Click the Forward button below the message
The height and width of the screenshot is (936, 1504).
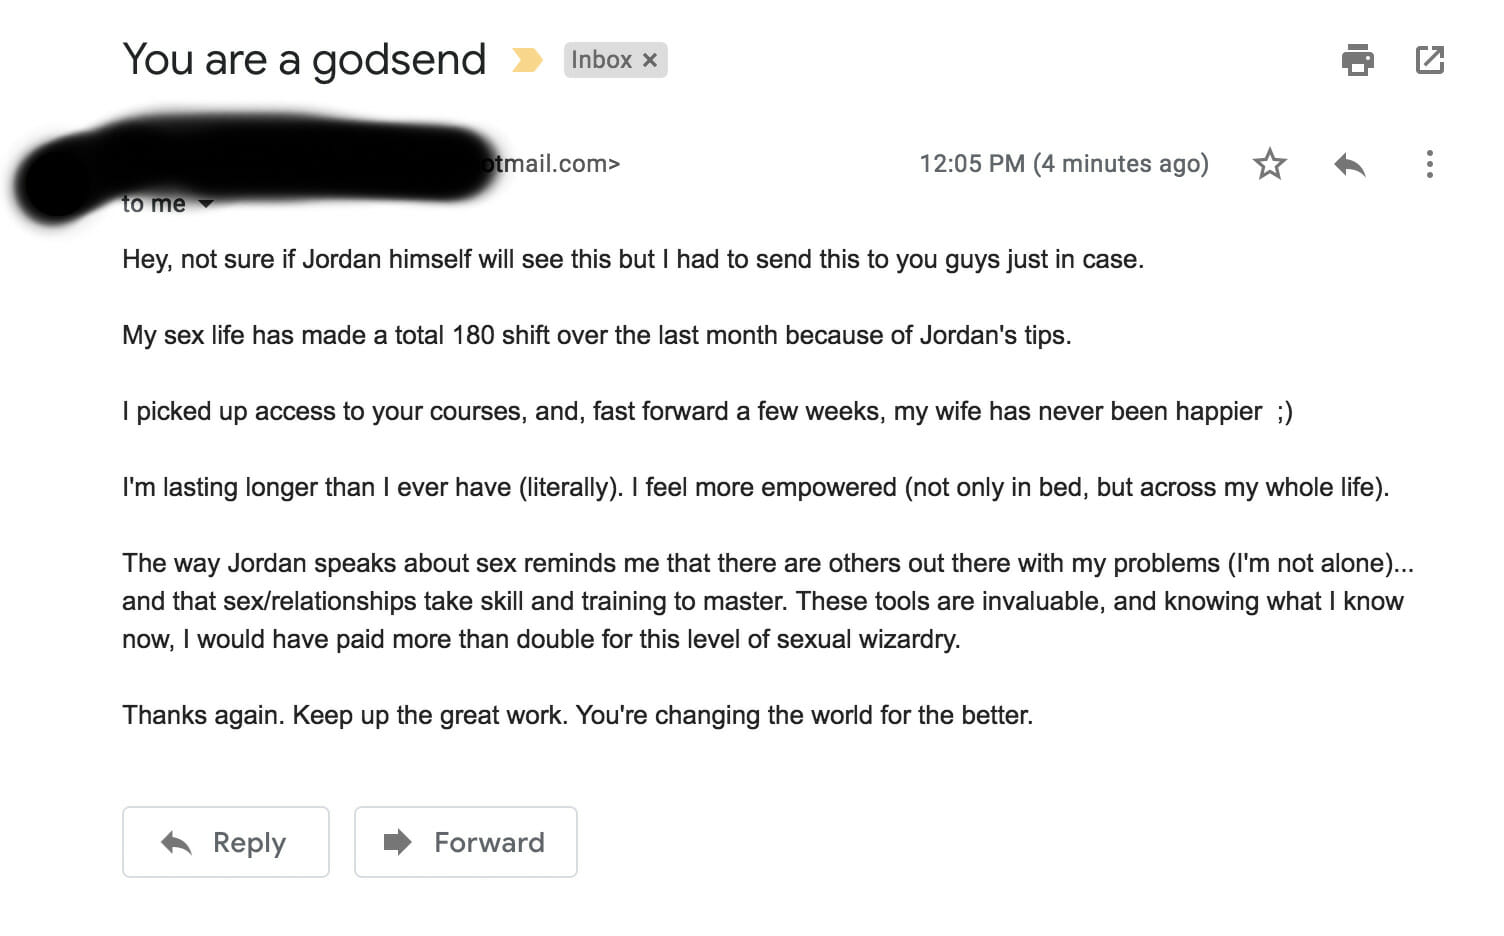(x=466, y=842)
